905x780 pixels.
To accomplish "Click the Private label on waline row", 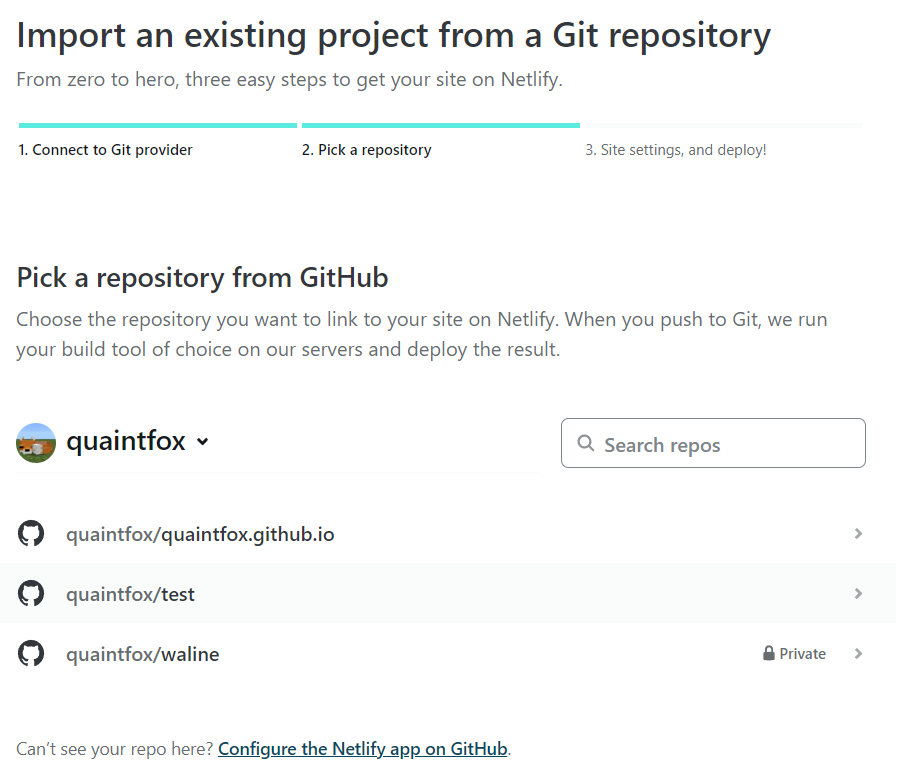I will pos(802,654).
